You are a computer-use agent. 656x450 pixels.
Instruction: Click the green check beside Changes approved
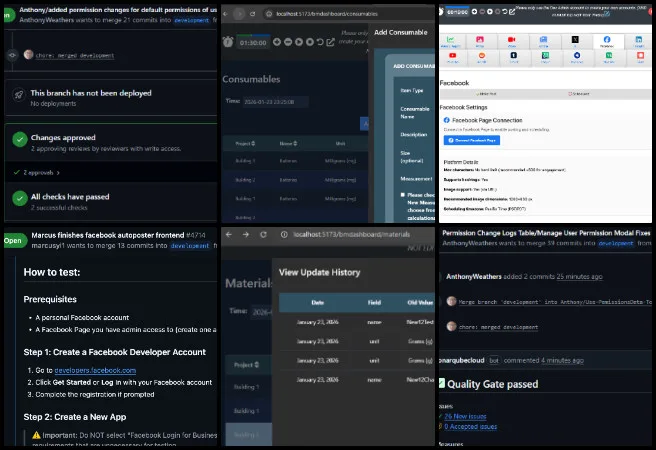(19, 141)
